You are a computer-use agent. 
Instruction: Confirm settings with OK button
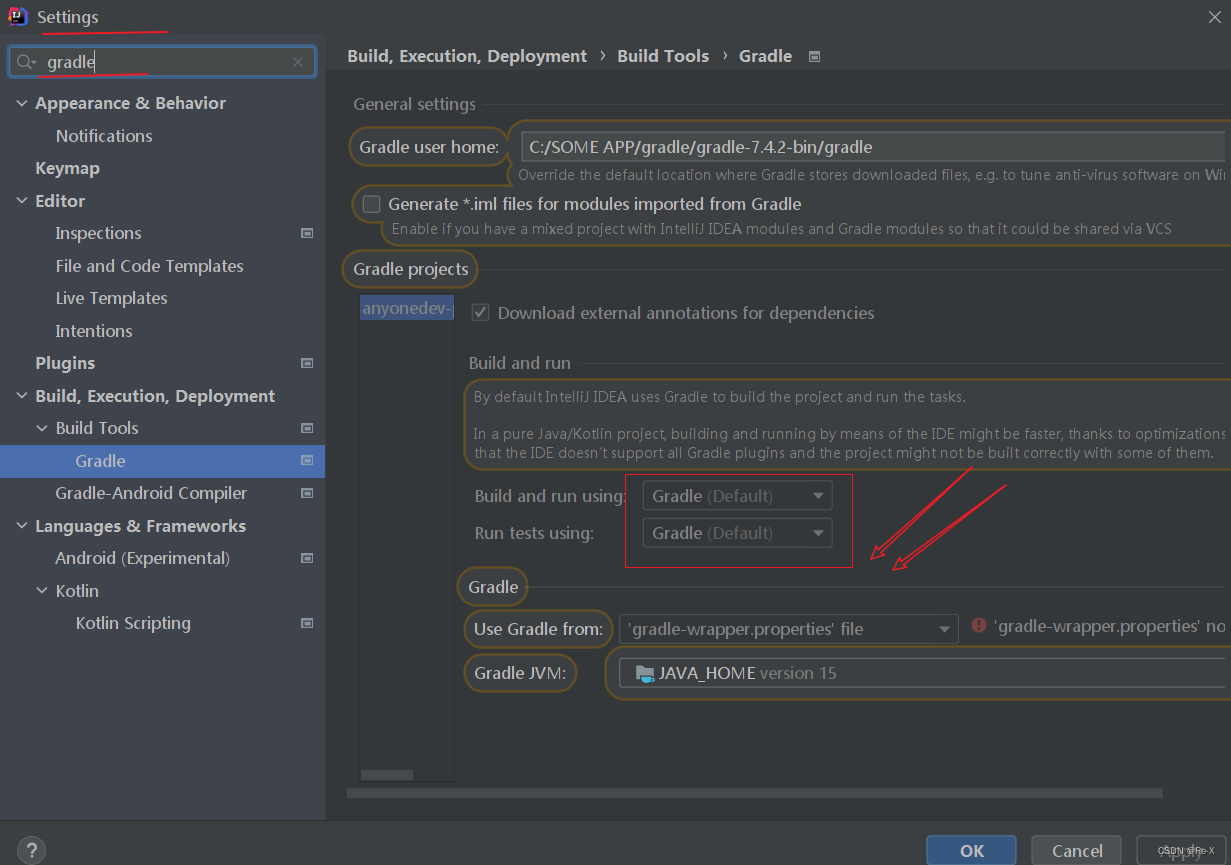[x=971, y=850]
